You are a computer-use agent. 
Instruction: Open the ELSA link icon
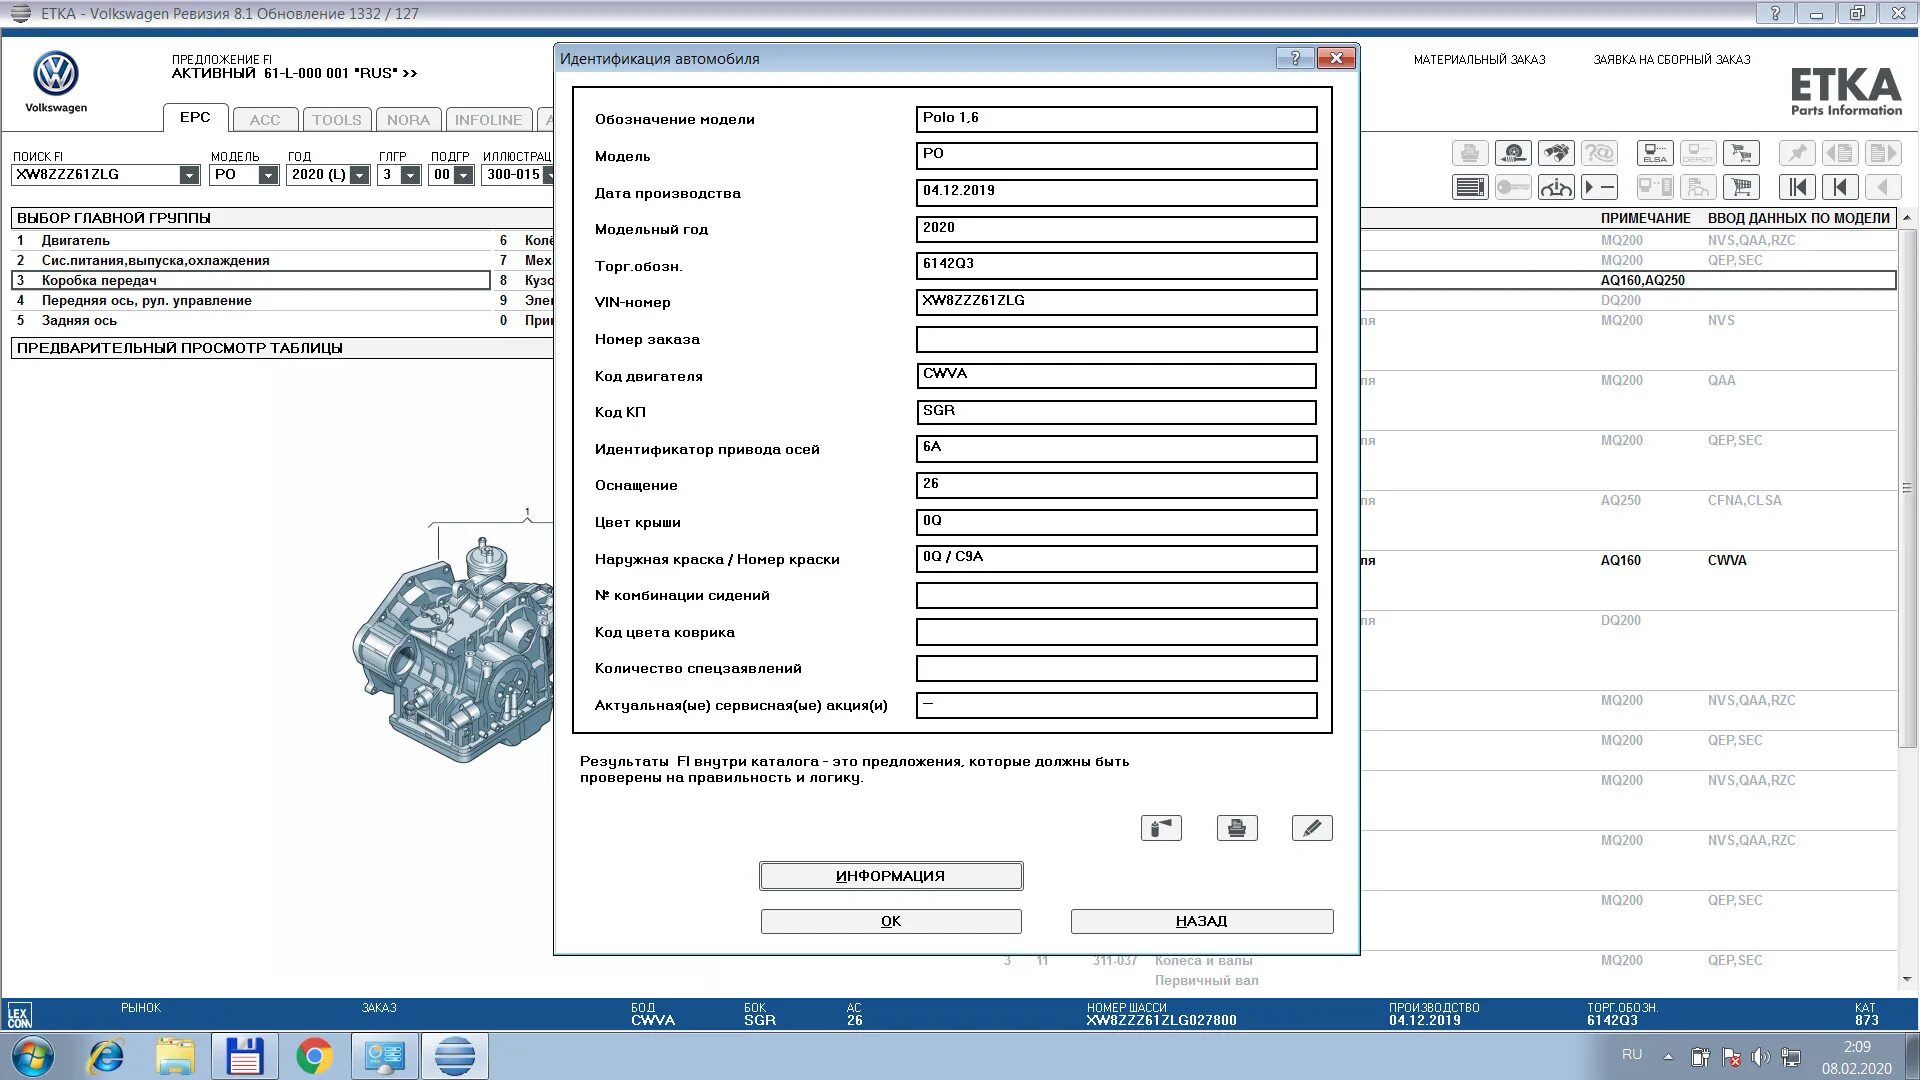click(x=1655, y=153)
